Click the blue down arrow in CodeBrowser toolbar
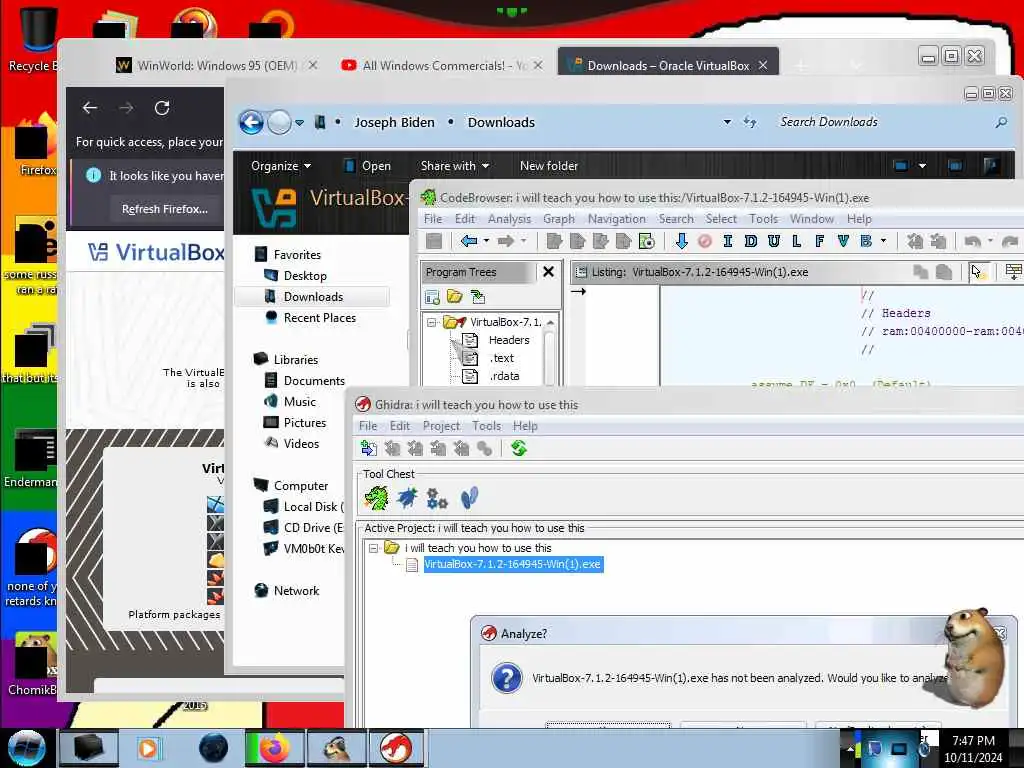The image size is (1024, 768). 681,241
